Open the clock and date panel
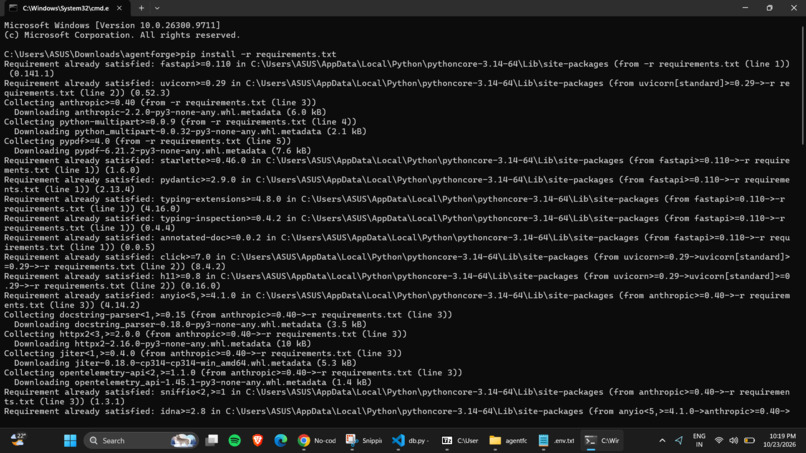Image resolution: width=806 pixels, height=453 pixels. click(x=779, y=441)
